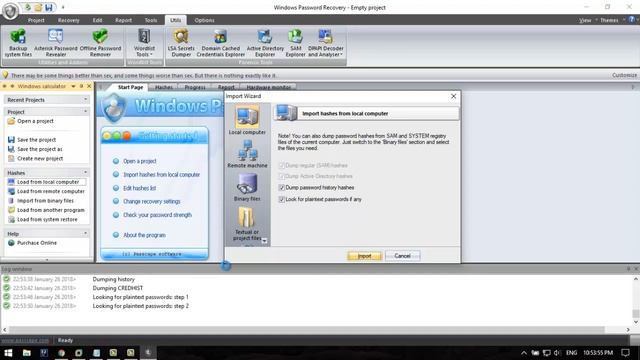Viewport: 640px width, 360px height.
Task: Click quick access open folder icon
Action: click(38, 7)
